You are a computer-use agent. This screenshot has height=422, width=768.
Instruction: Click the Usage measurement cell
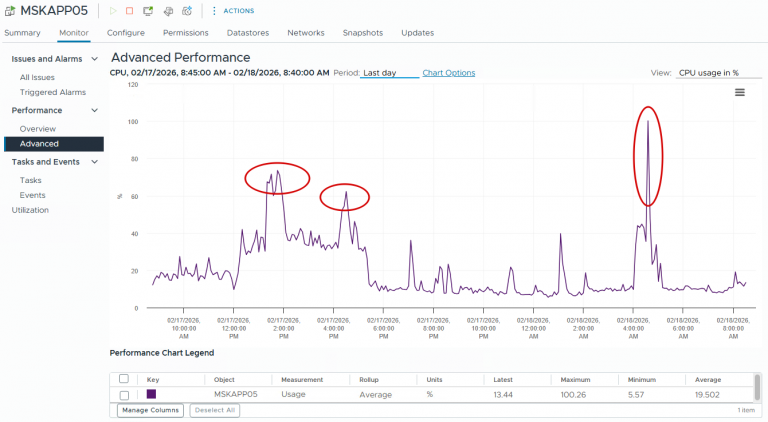click(x=293, y=394)
